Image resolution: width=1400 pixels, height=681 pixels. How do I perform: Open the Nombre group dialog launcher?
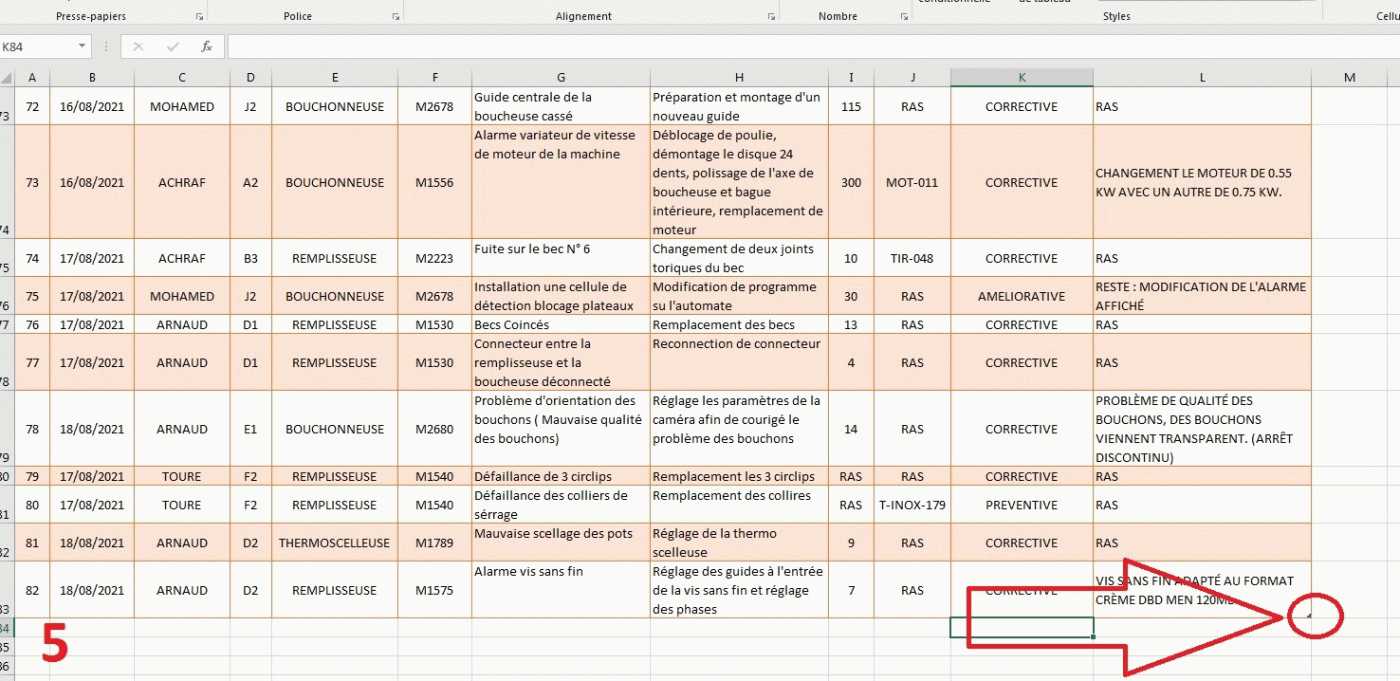(x=903, y=17)
